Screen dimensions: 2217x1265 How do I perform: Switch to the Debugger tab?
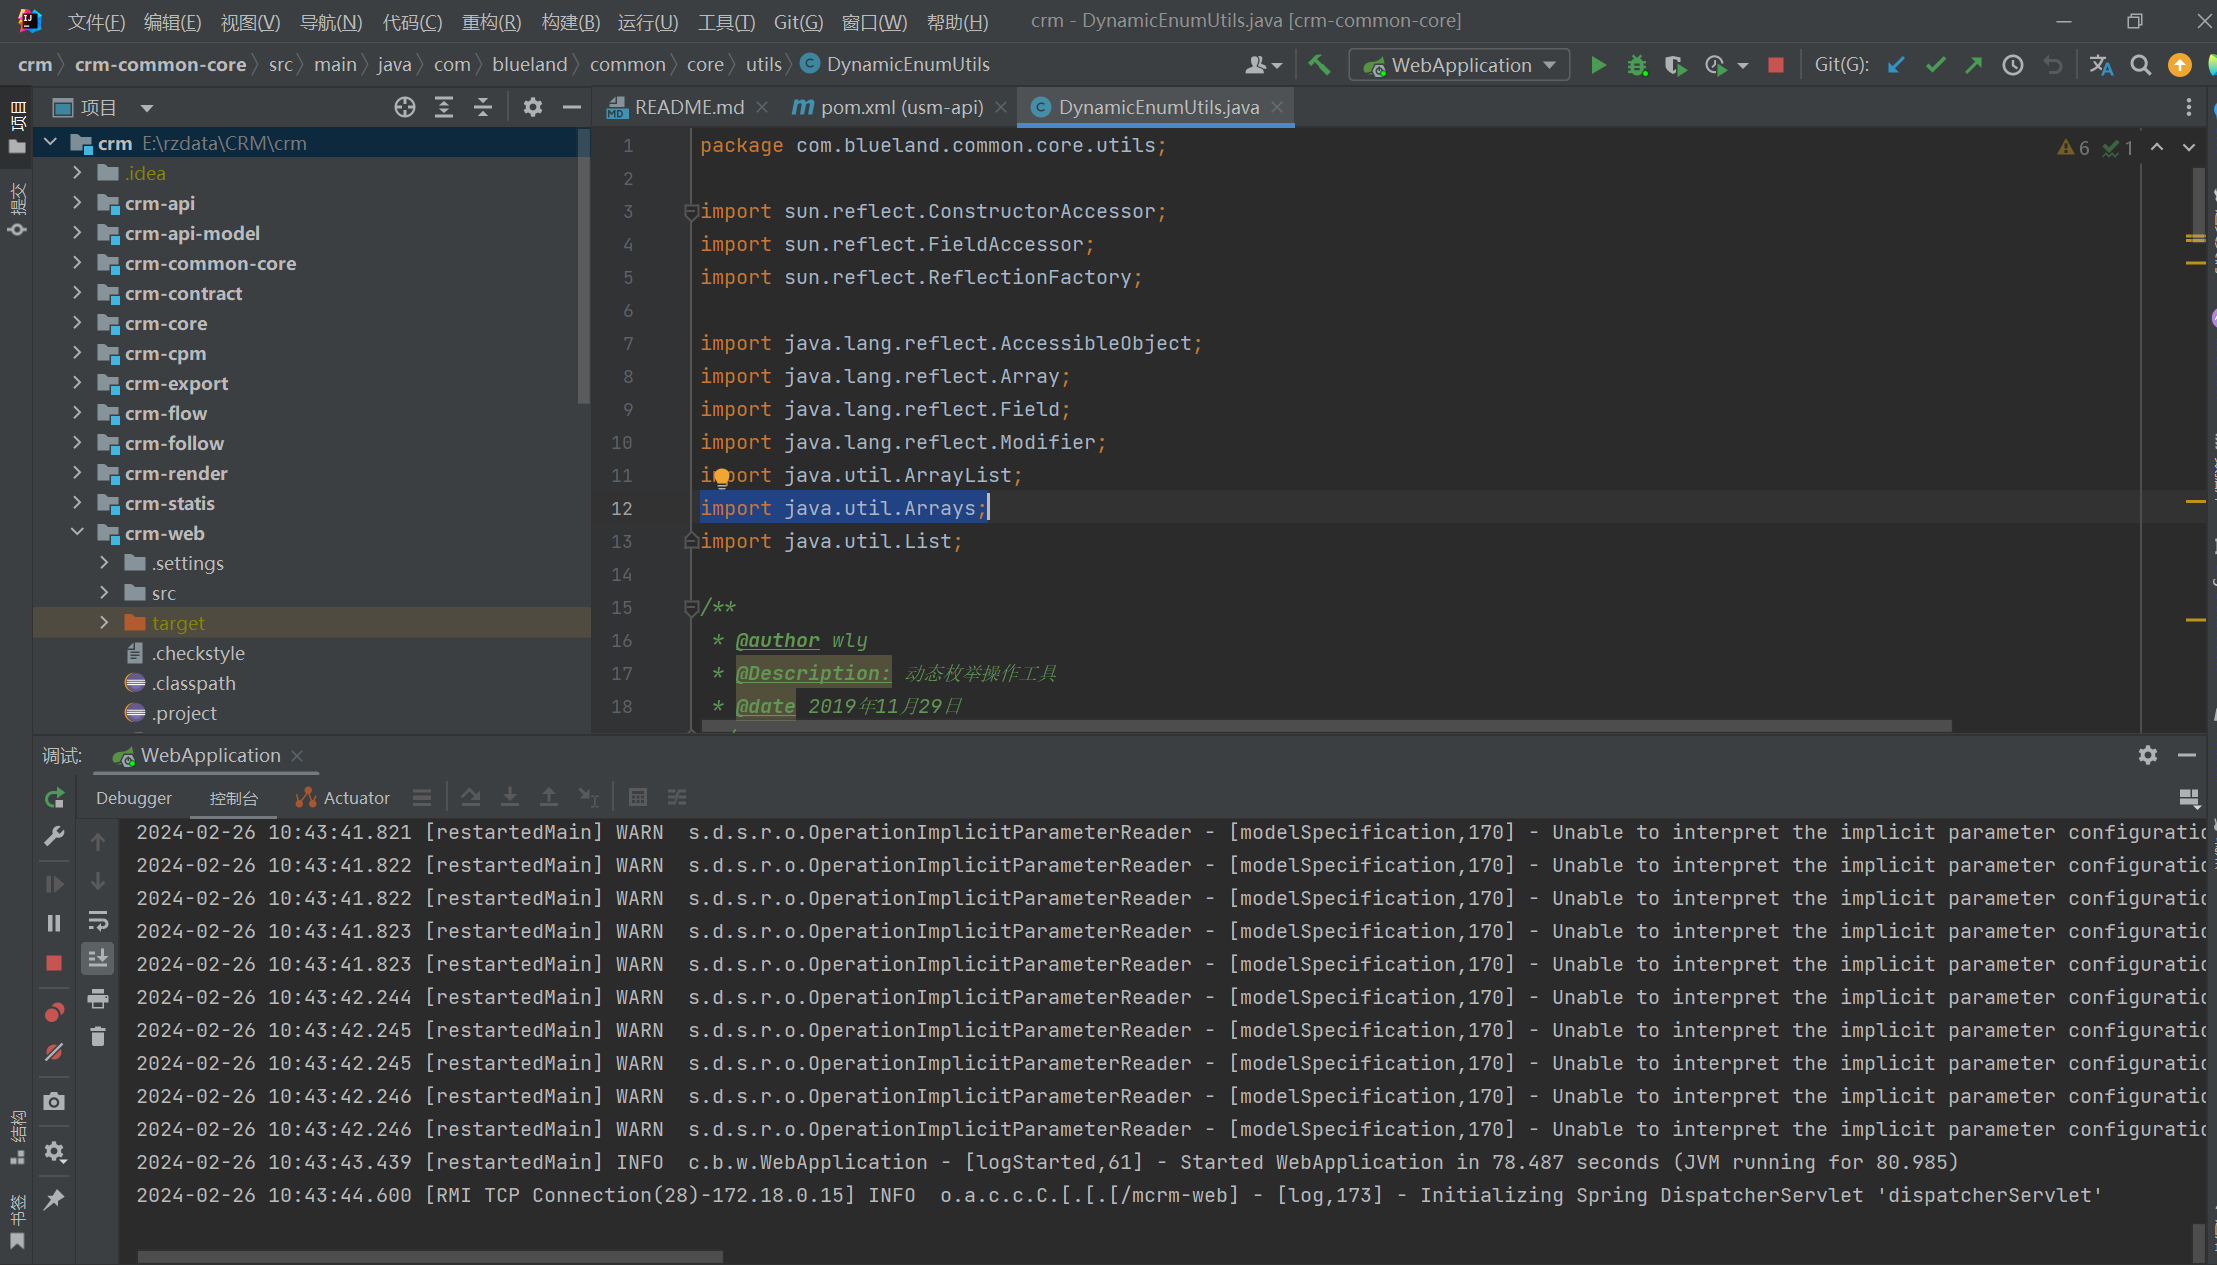(134, 798)
